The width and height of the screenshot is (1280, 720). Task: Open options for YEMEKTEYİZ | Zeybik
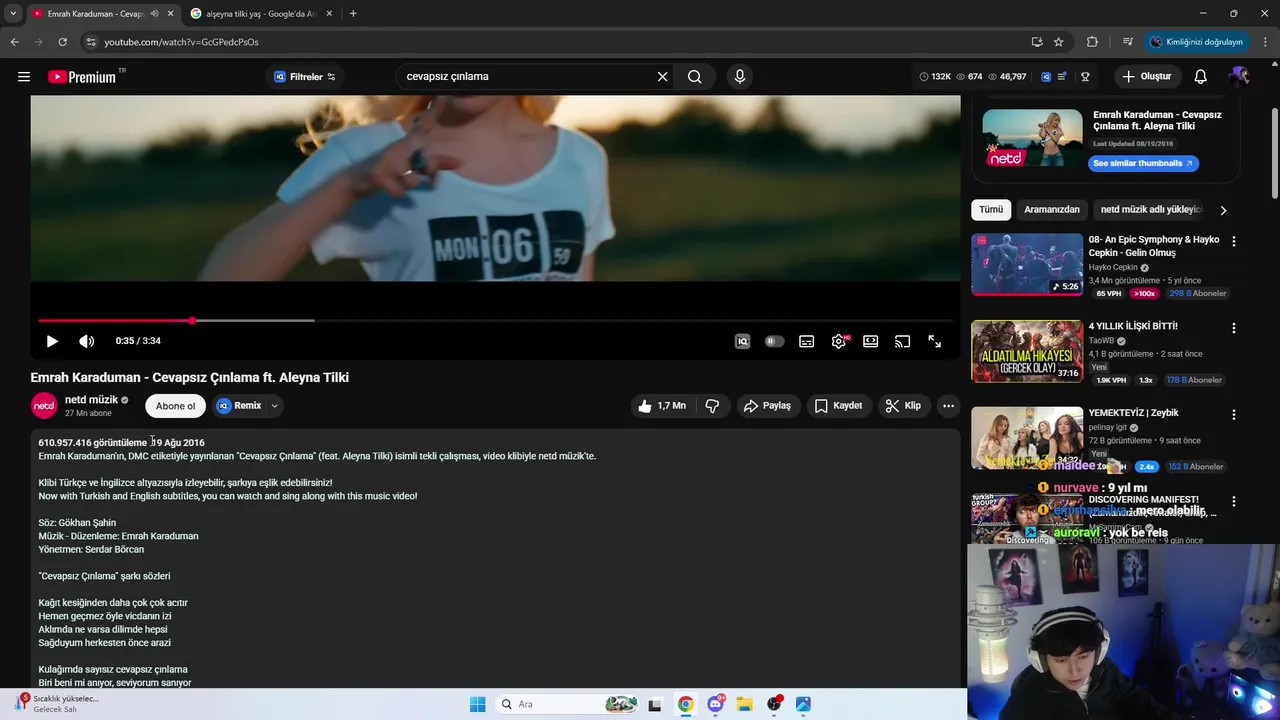[1234, 414]
